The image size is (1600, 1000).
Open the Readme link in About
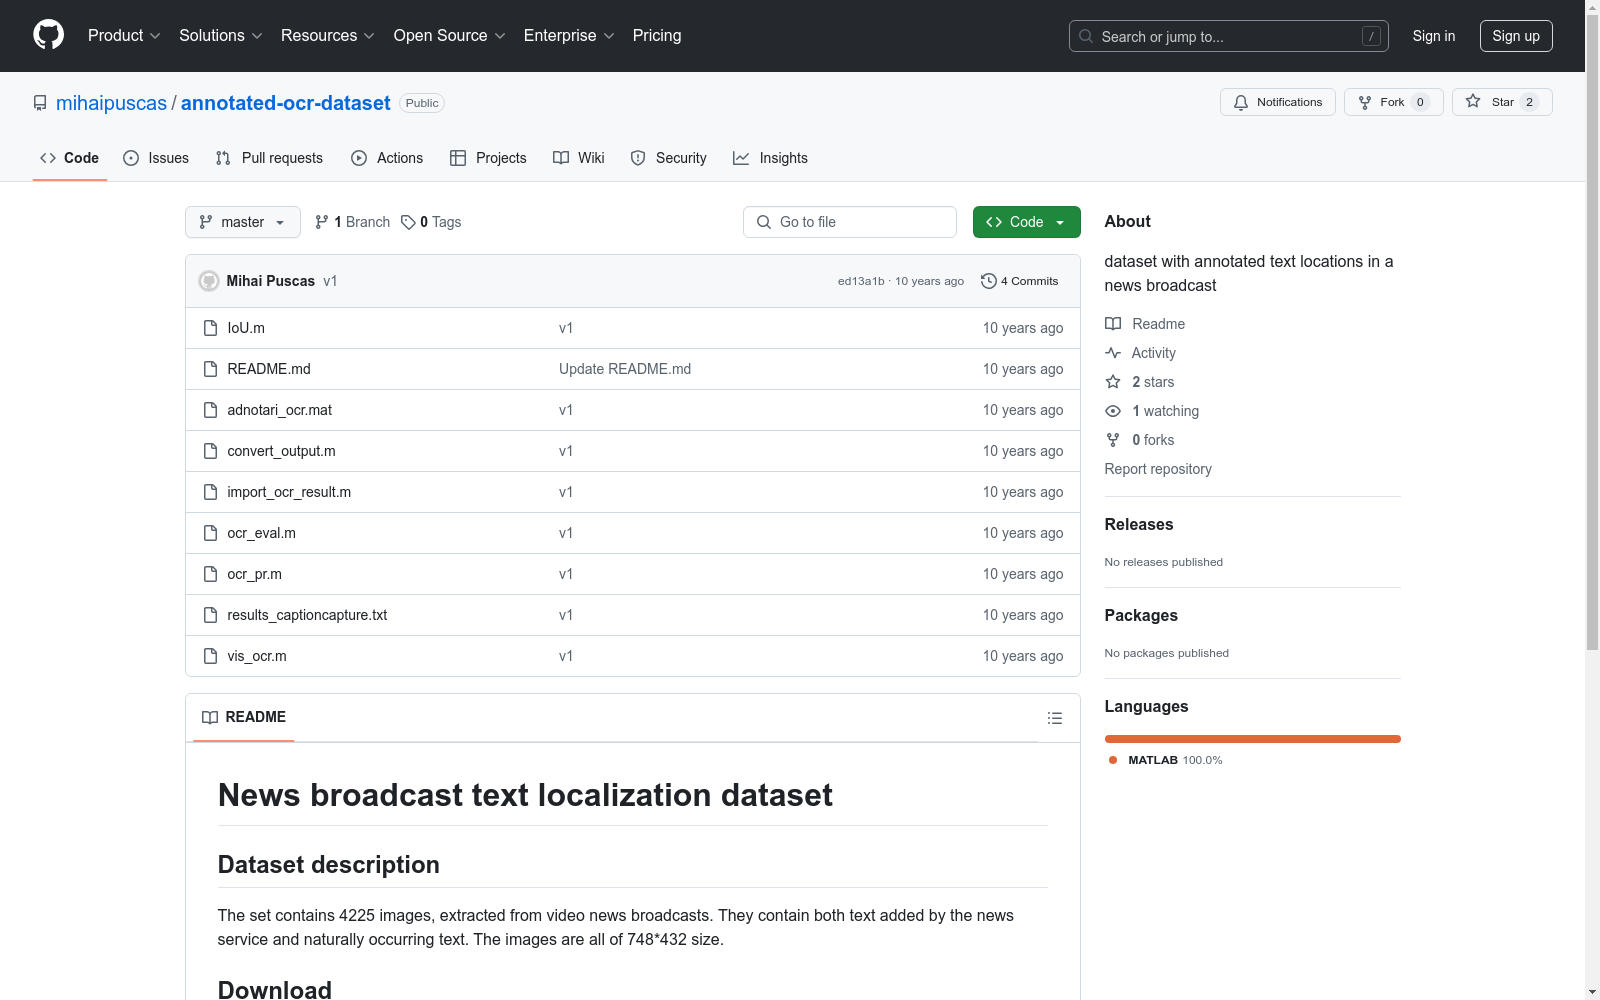(x=1145, y=324)
